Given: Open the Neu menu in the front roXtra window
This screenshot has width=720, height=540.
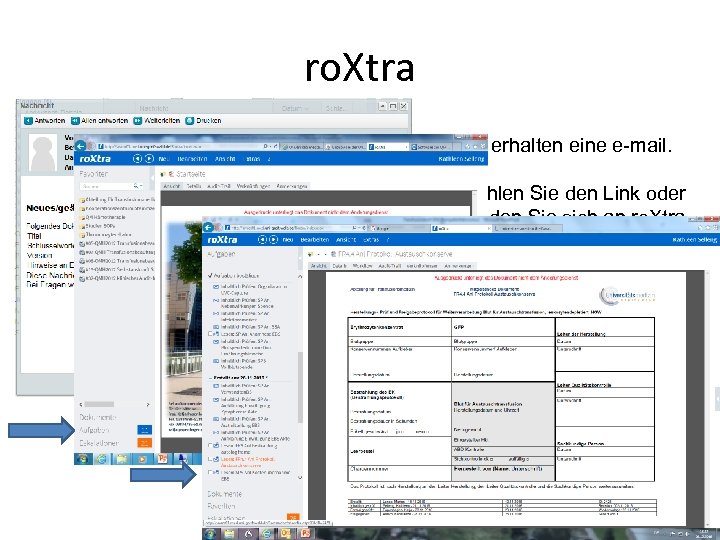Looking at the screenshot, I should click(x=288, y=240).
